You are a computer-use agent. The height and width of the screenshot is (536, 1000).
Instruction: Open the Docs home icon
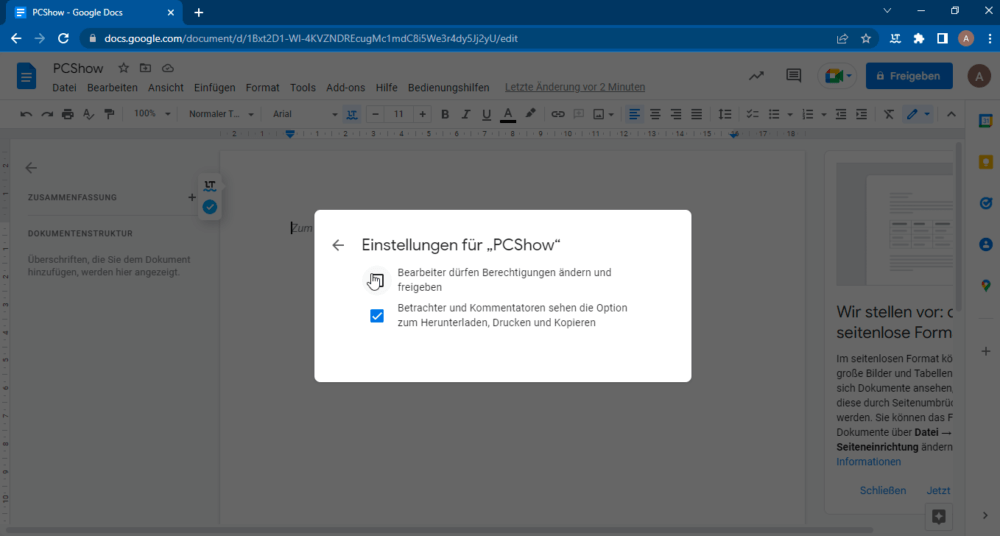click(x=26, y=77)
